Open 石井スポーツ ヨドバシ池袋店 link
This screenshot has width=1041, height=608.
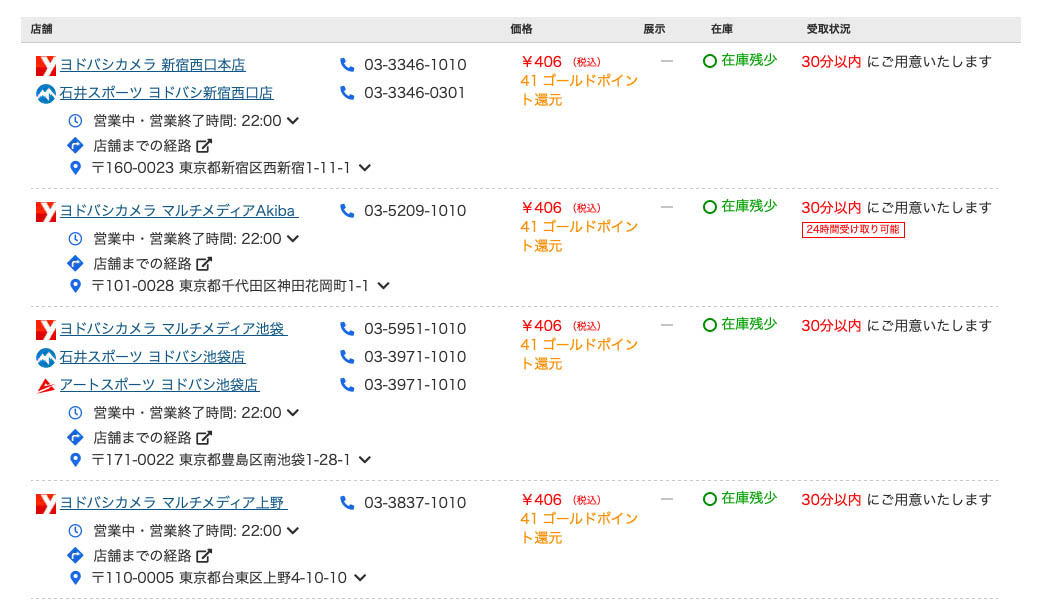click(x=153, y=357)
